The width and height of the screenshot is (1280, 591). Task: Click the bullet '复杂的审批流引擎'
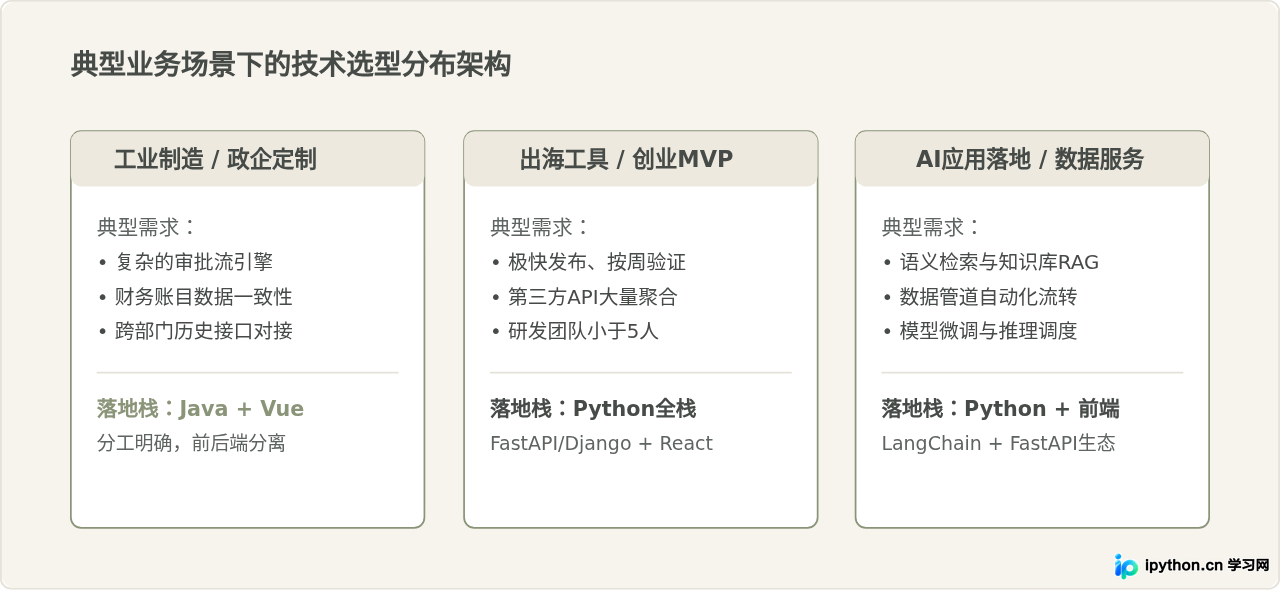coord(186,262)
